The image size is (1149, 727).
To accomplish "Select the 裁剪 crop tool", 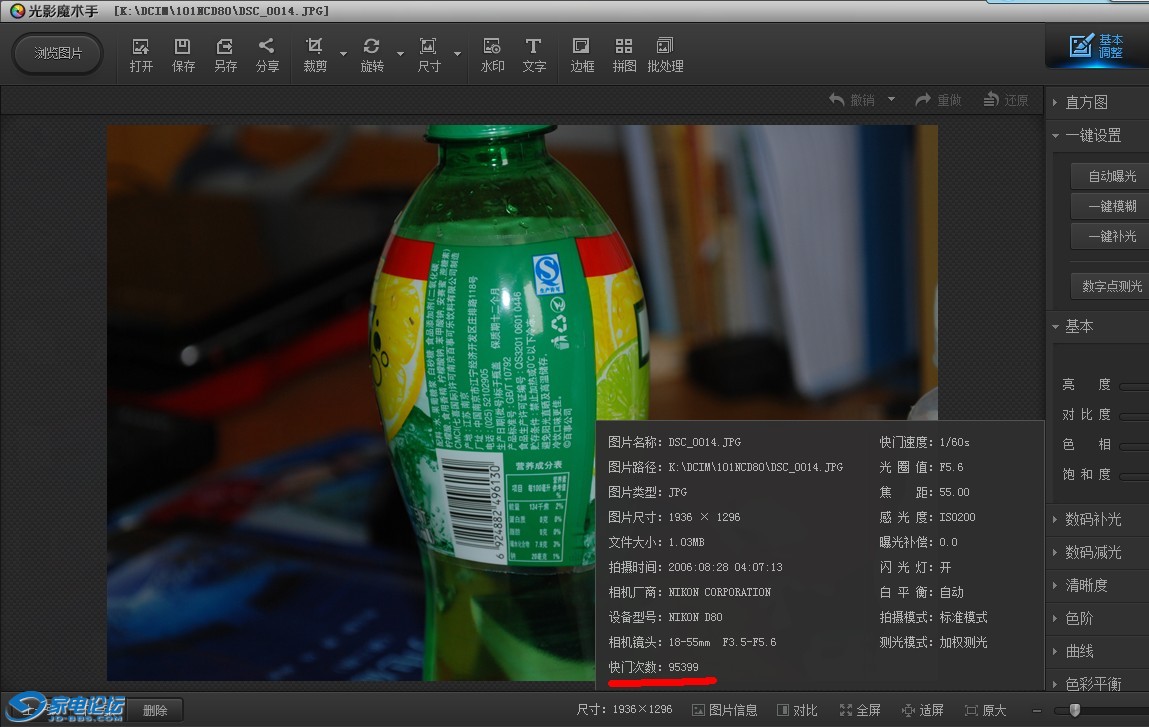I will (313, 53).
